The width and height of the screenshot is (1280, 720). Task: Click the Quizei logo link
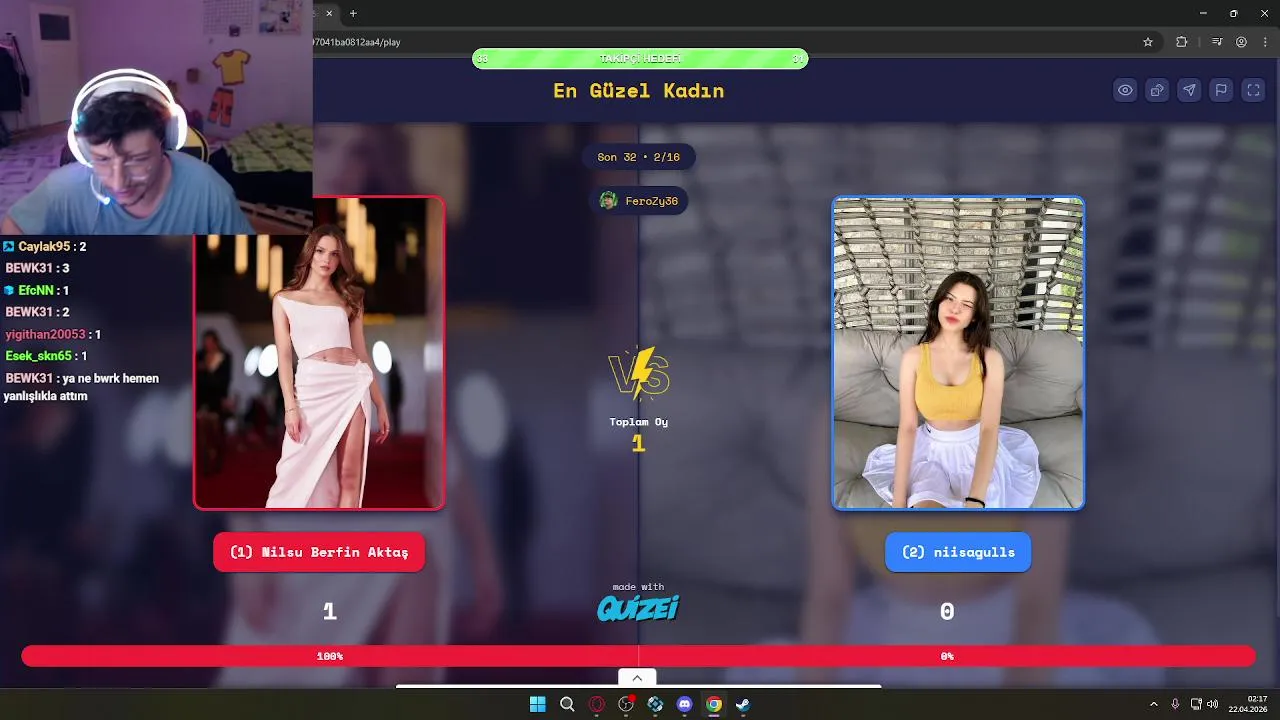pos(638,608)
